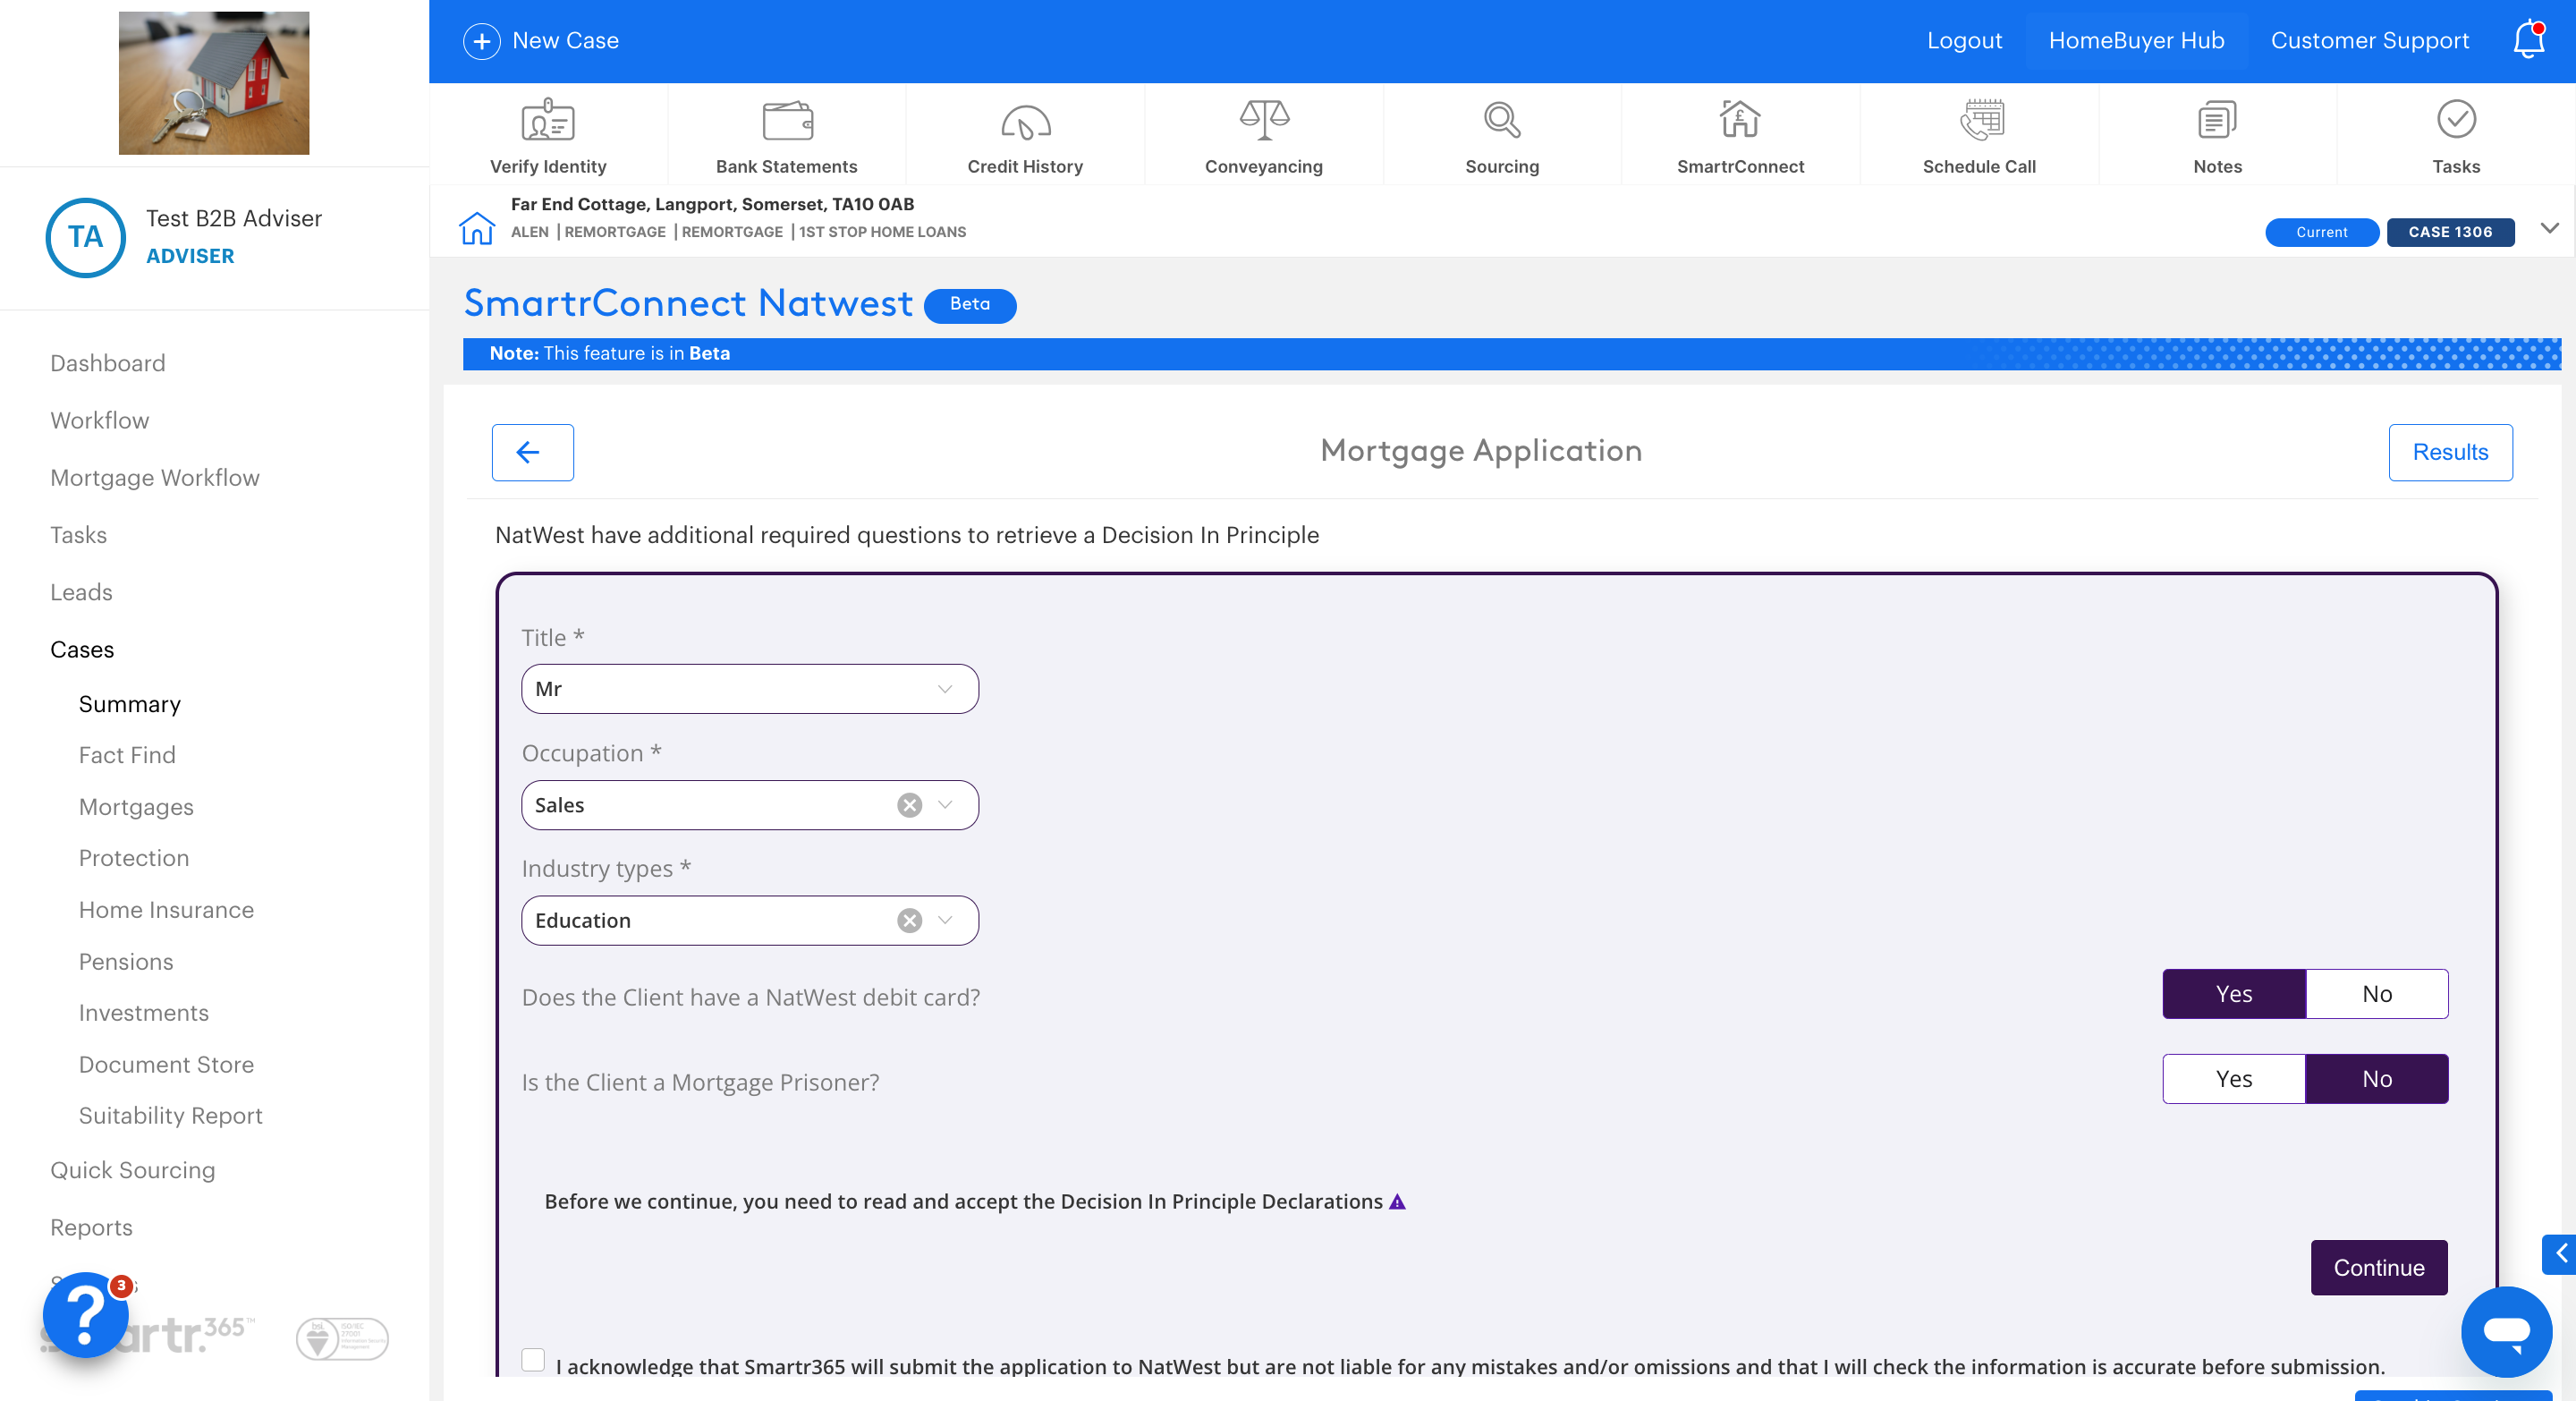Open Tasks checkmark icon
The height and width of the screenshot is (1401, 2576).
point(2456,120)
